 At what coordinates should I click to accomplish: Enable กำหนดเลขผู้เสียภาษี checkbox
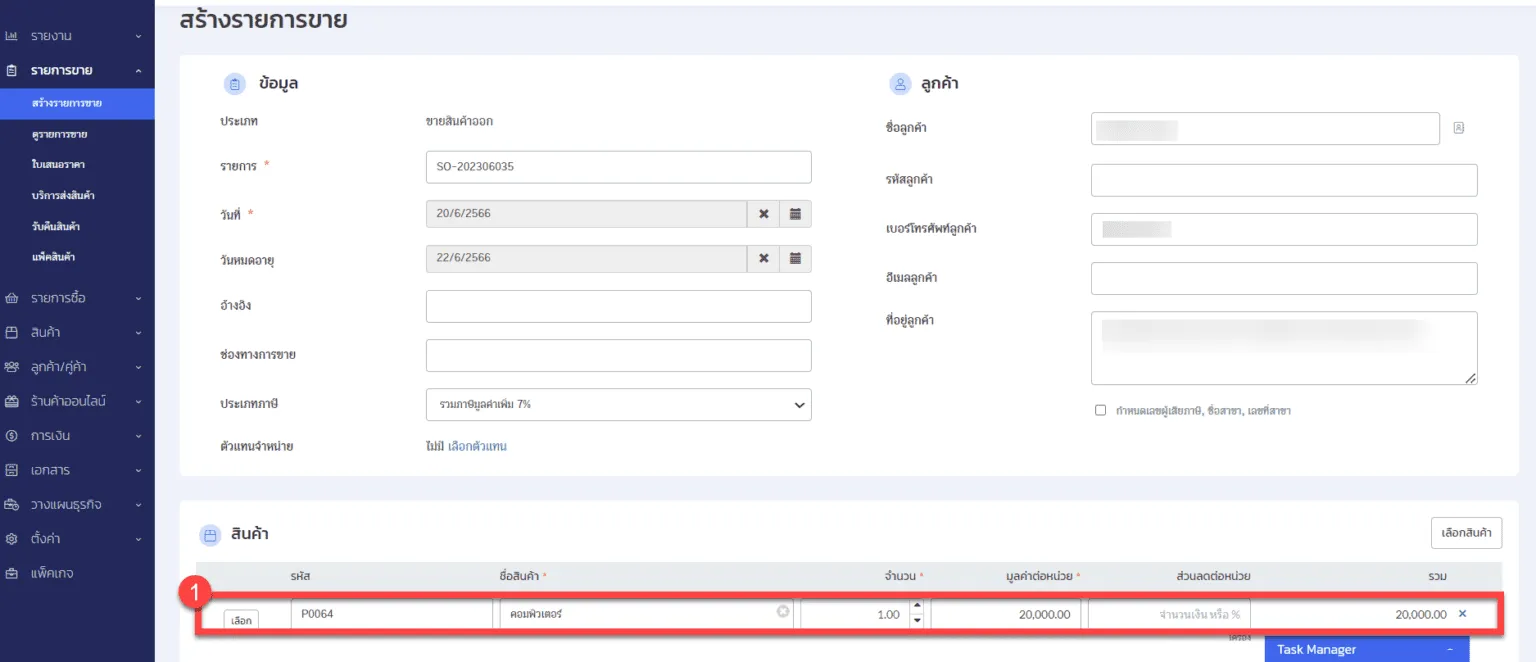point(1101,410)
